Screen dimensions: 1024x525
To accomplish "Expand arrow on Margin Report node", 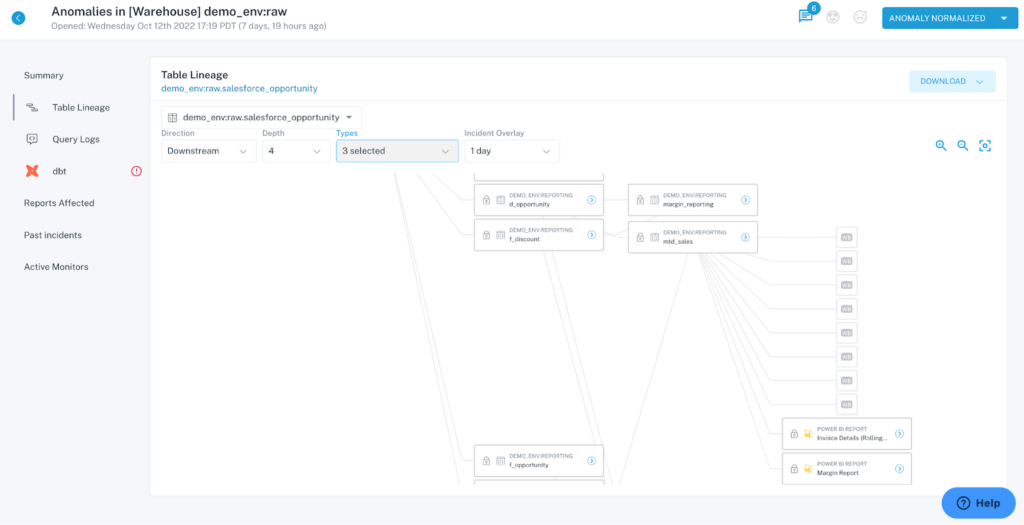I will 899,468.
